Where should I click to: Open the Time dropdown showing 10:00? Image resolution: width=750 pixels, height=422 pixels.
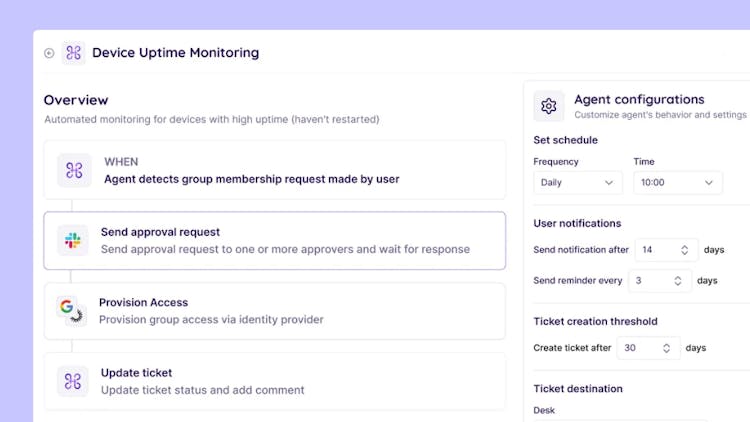click(x=677, y=183)
